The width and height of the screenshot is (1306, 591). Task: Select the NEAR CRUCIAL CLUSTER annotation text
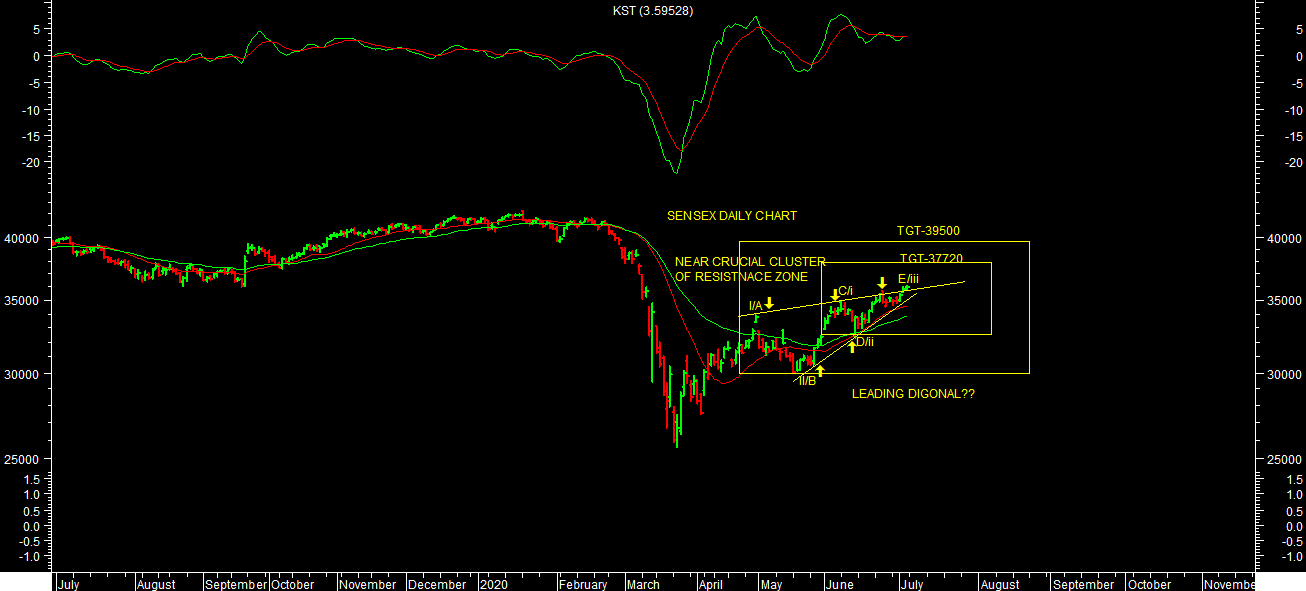750,262
